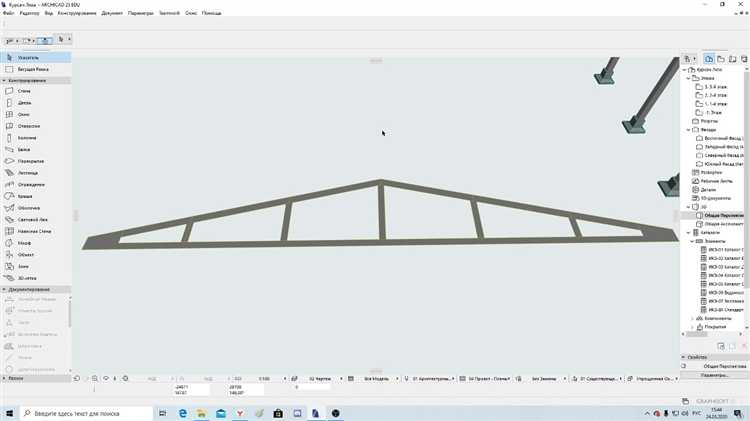Open the Вид menu

click(49, 13)
